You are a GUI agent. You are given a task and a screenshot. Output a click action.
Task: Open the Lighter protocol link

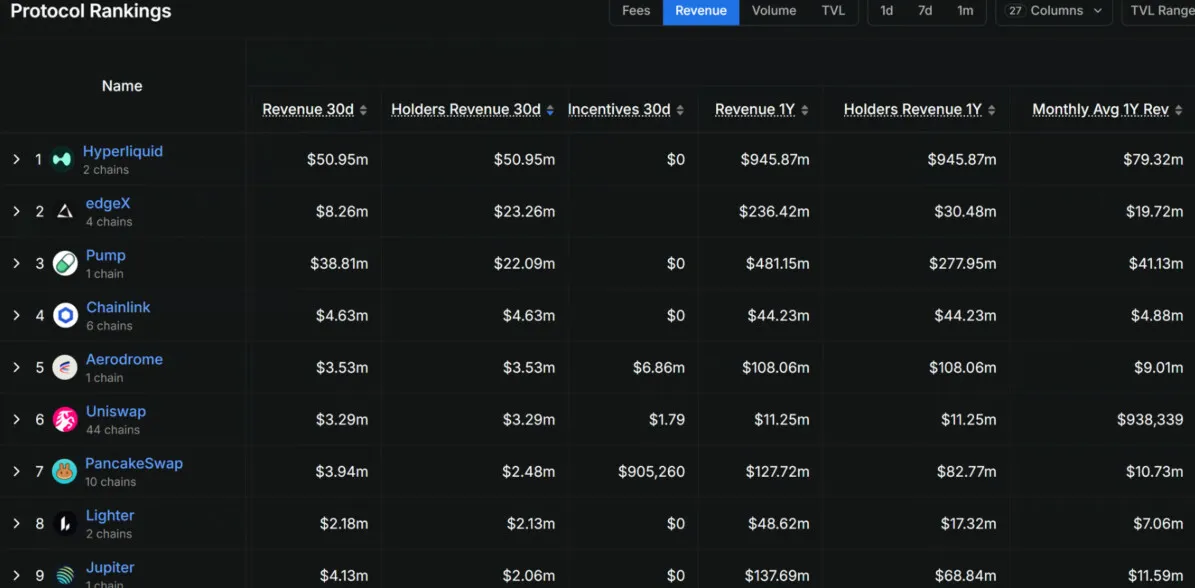coord(110,516)
